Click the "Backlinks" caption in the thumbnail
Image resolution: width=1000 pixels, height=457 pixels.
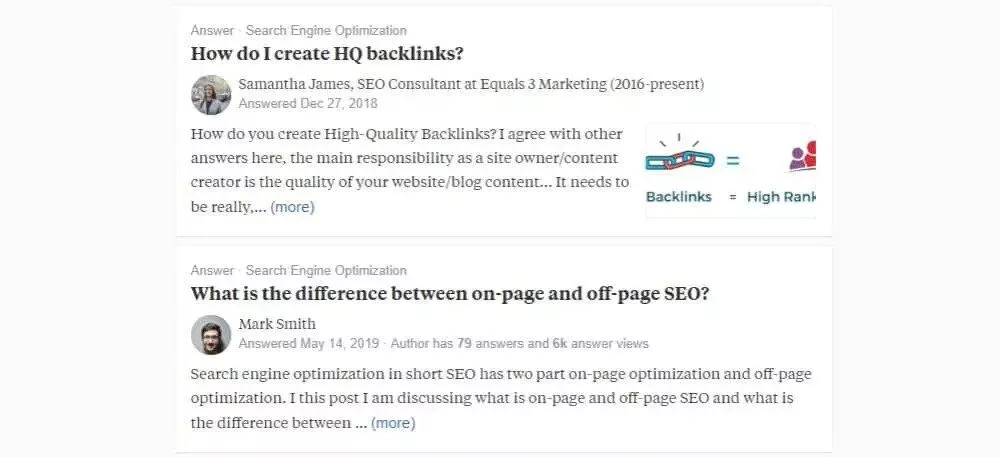click(x=679, y=197)
